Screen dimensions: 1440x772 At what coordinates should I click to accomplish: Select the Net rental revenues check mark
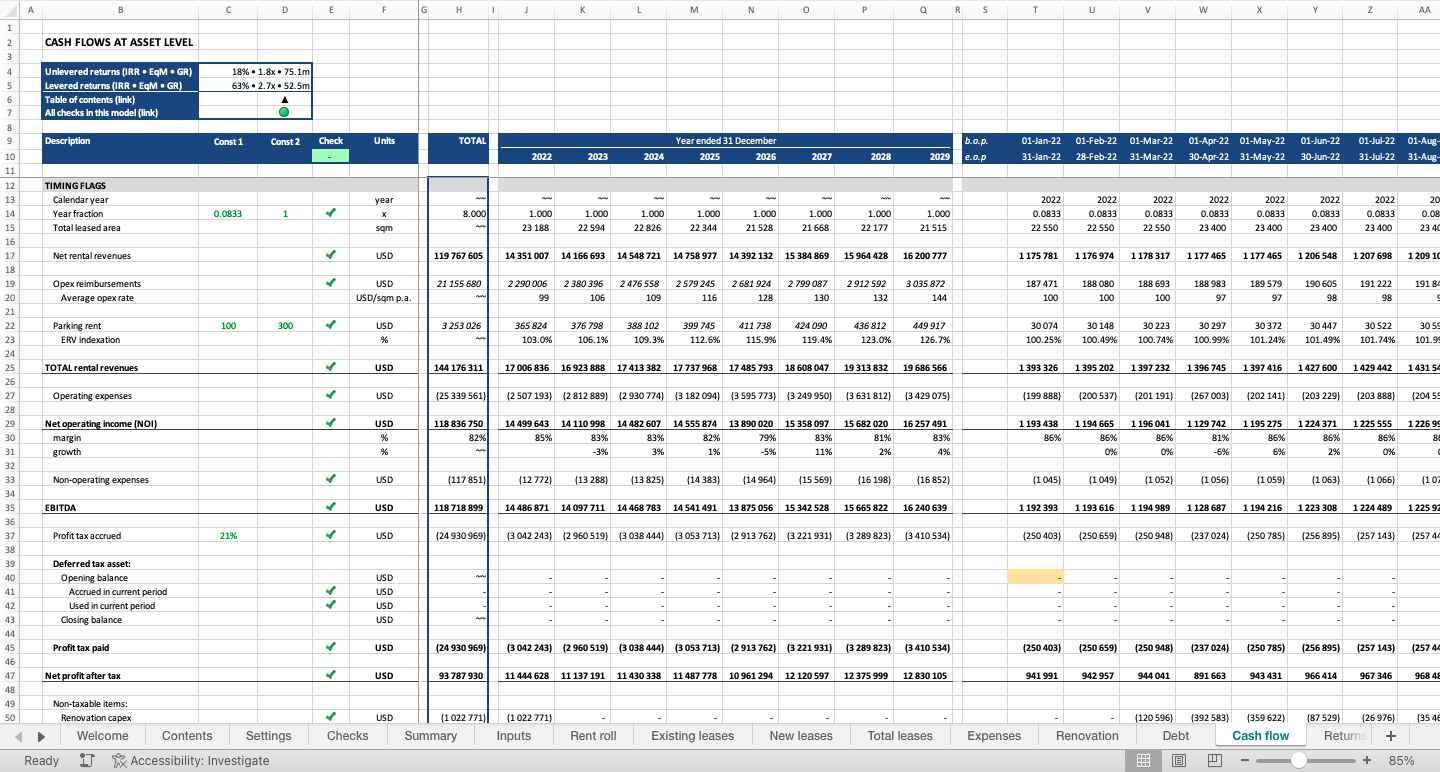[x=331, y=256]
